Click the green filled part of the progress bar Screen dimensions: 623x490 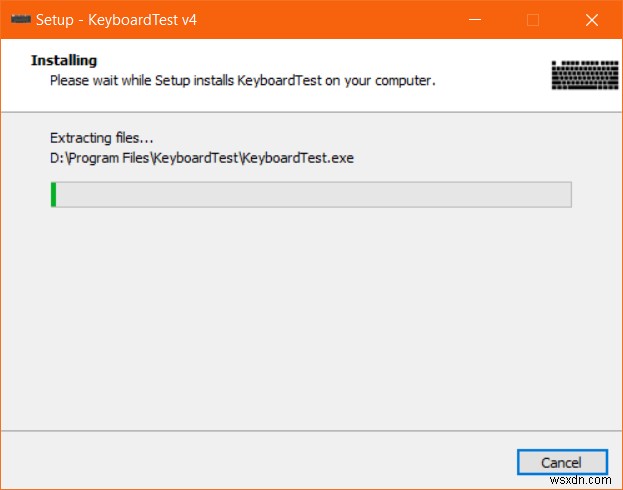pos(53,194)
